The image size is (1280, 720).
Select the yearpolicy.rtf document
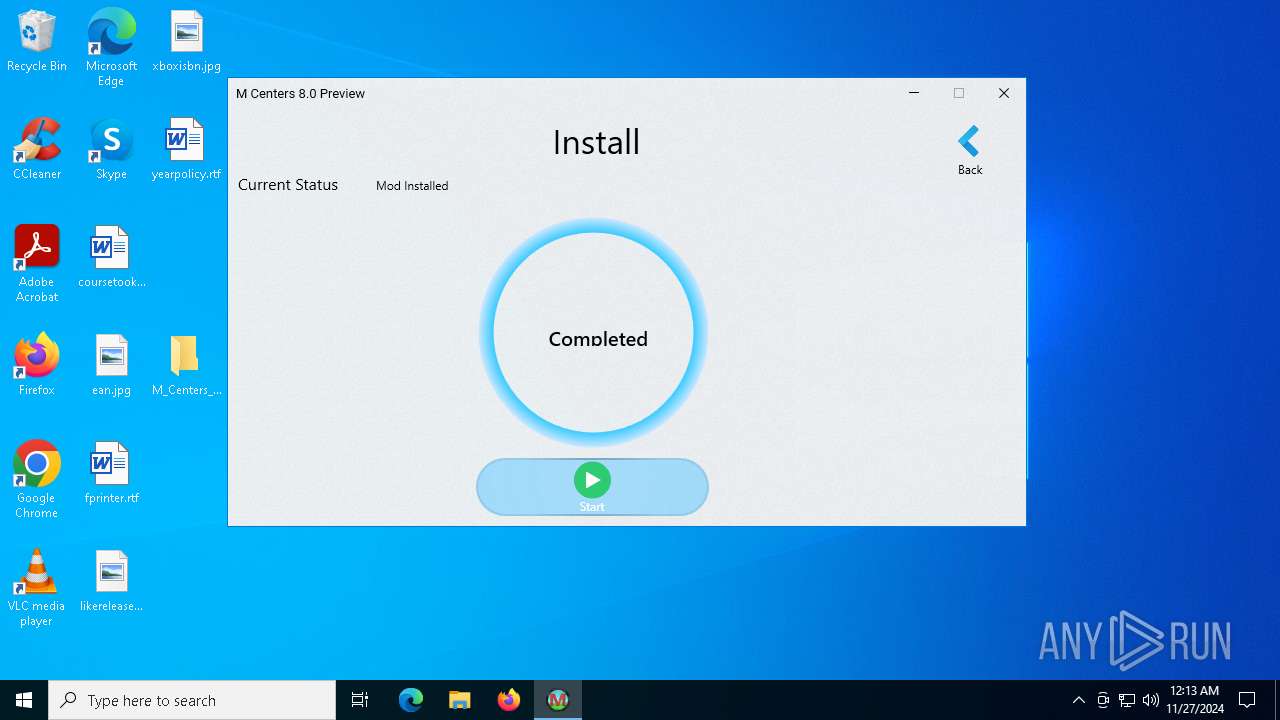click(x=186, y=149)
